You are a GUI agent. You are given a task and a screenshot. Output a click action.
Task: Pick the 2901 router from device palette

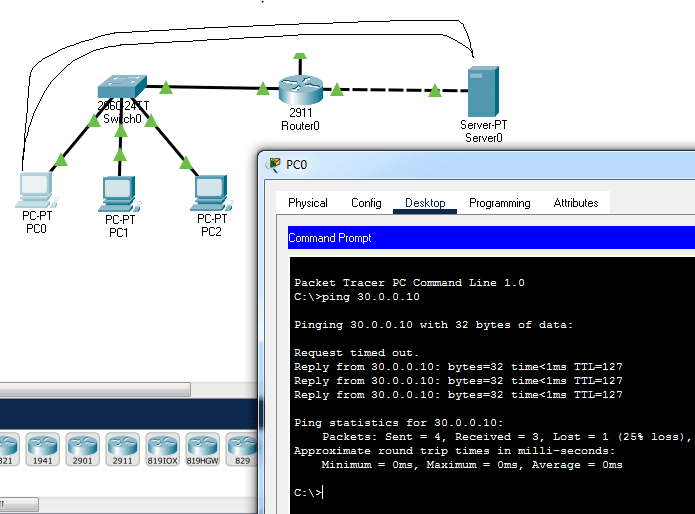tap(82, 449)
